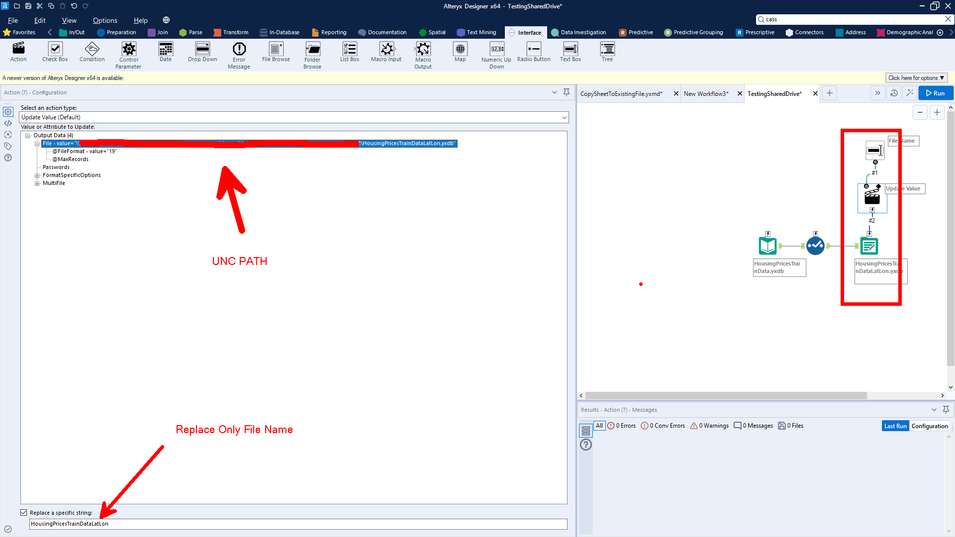Select the Action interface tool
The height and width of the screenshot is (537, 955).
click(18, 52)
